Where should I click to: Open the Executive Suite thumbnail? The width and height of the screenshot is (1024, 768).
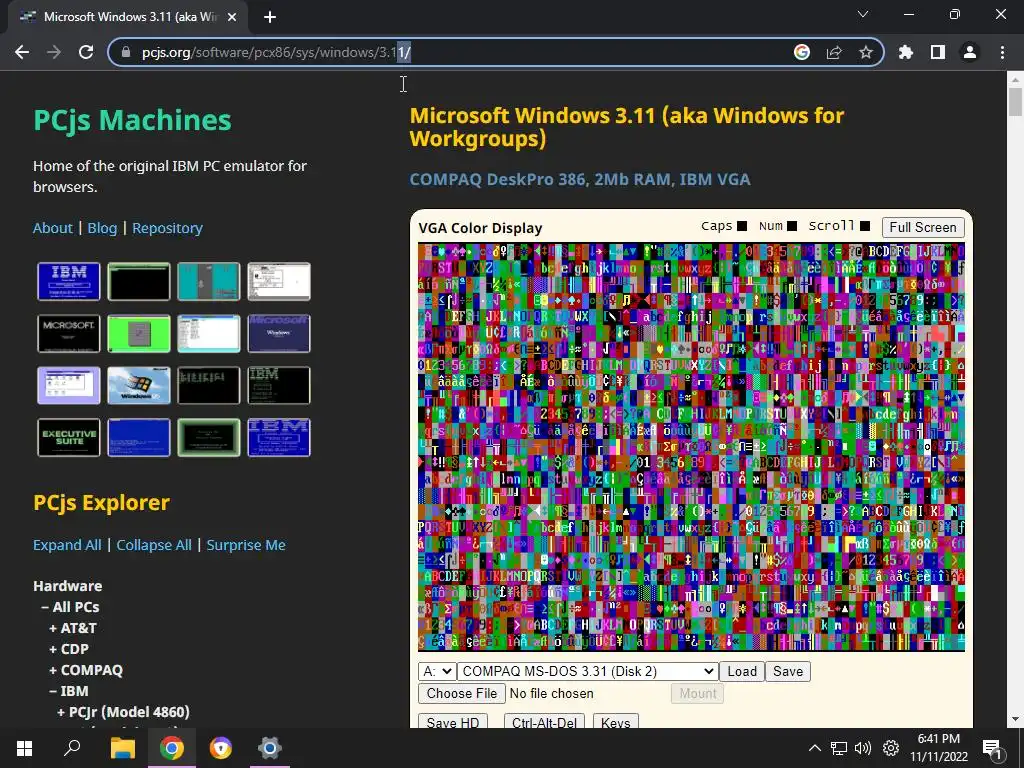click(x=69, y=438)
